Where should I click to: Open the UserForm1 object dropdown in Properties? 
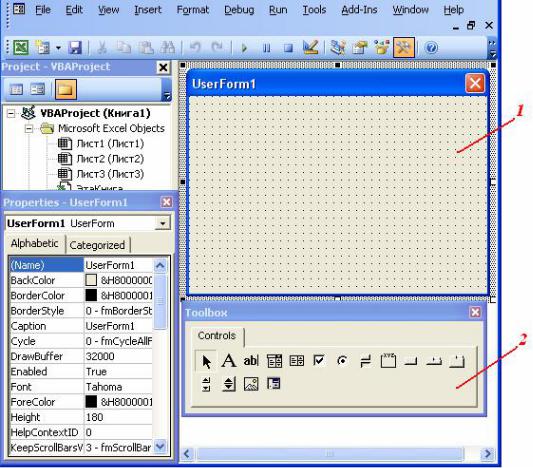(162, 224)
